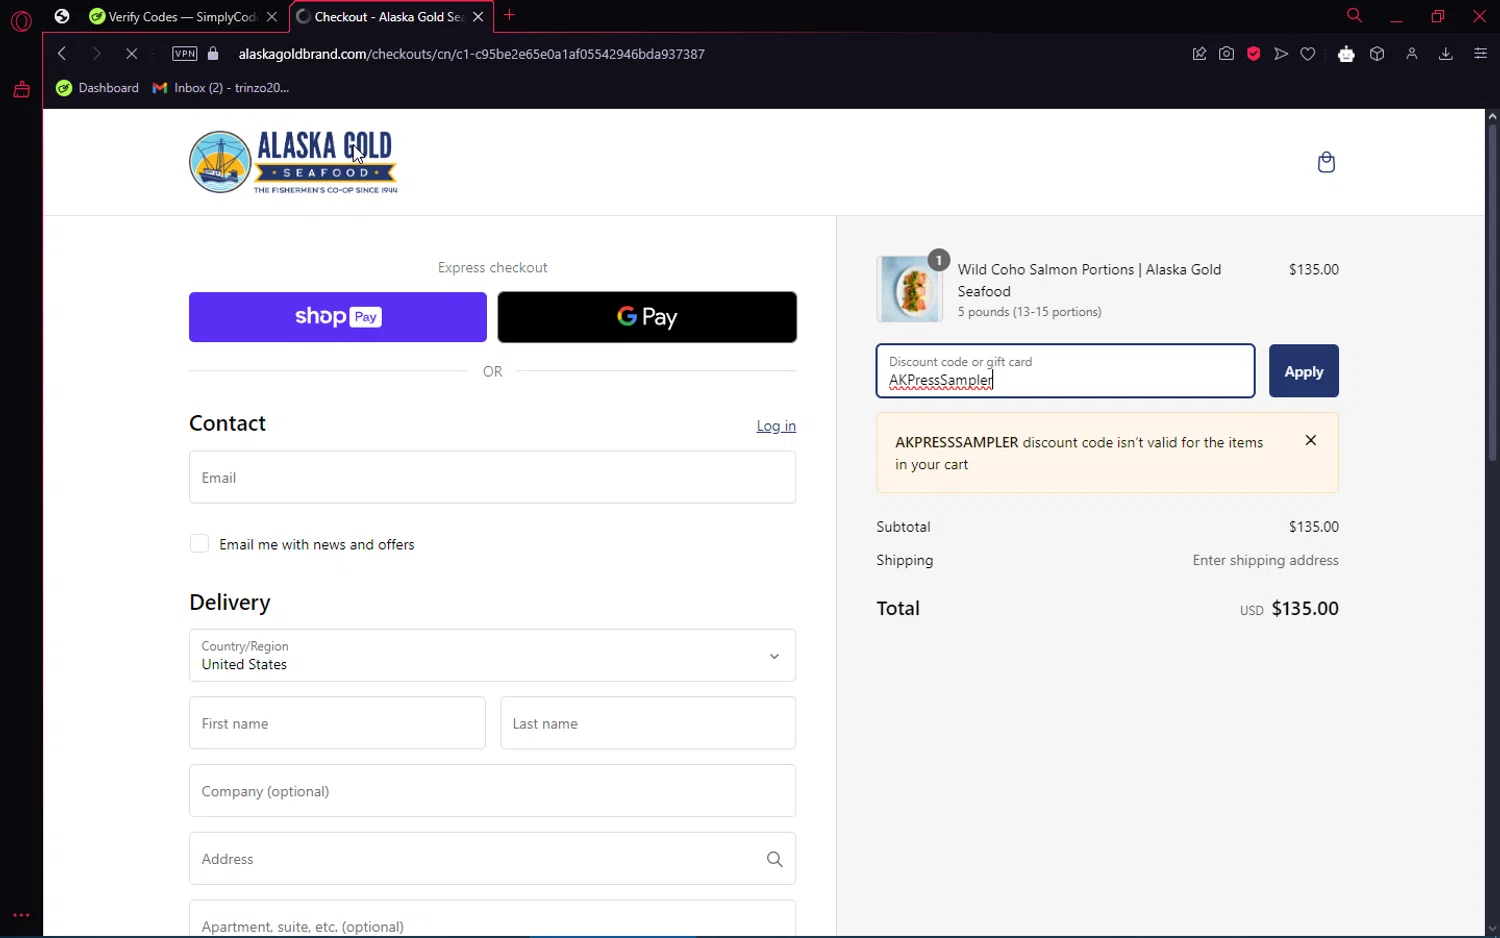Focus the Email field

click(x=492, y=477)
